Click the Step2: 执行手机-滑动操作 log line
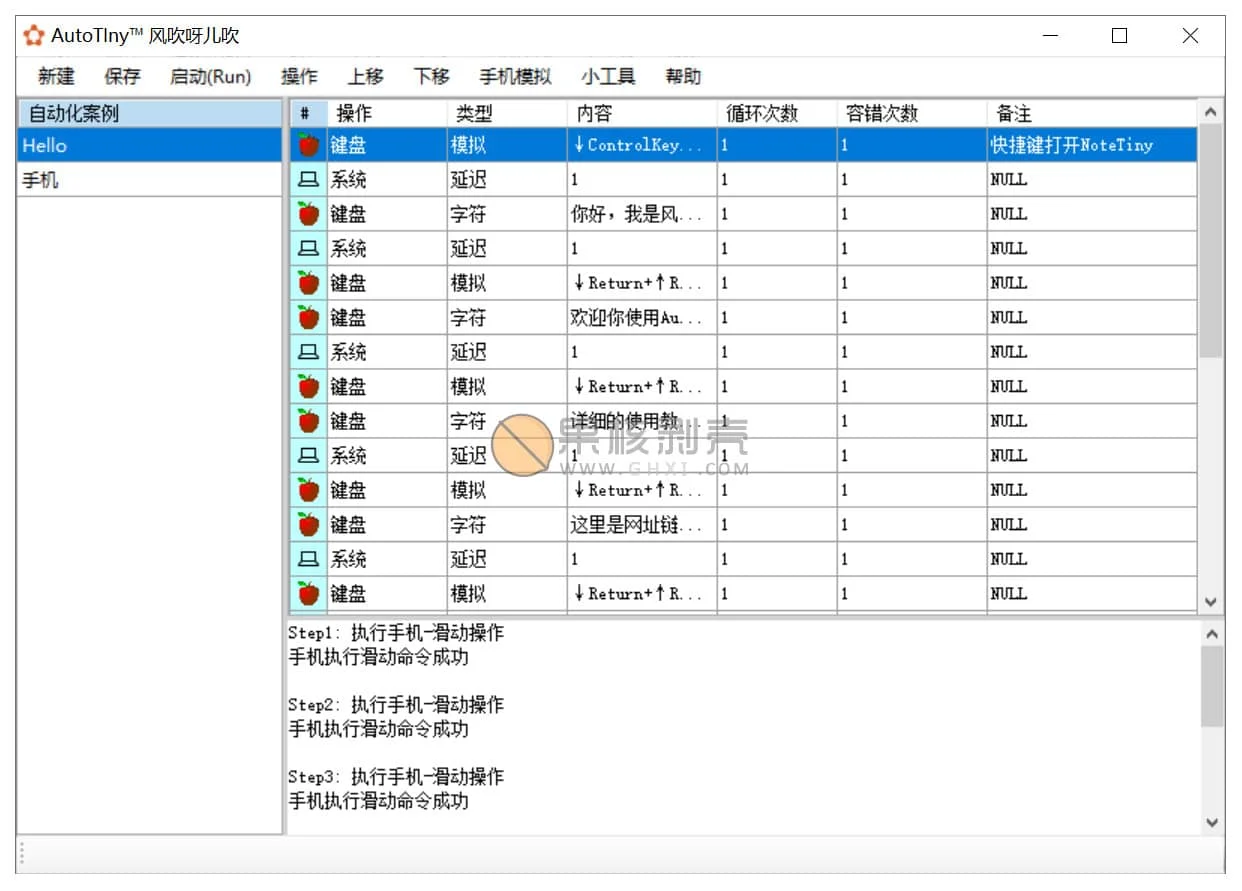1242x891 pixels. tap(396, 705)
